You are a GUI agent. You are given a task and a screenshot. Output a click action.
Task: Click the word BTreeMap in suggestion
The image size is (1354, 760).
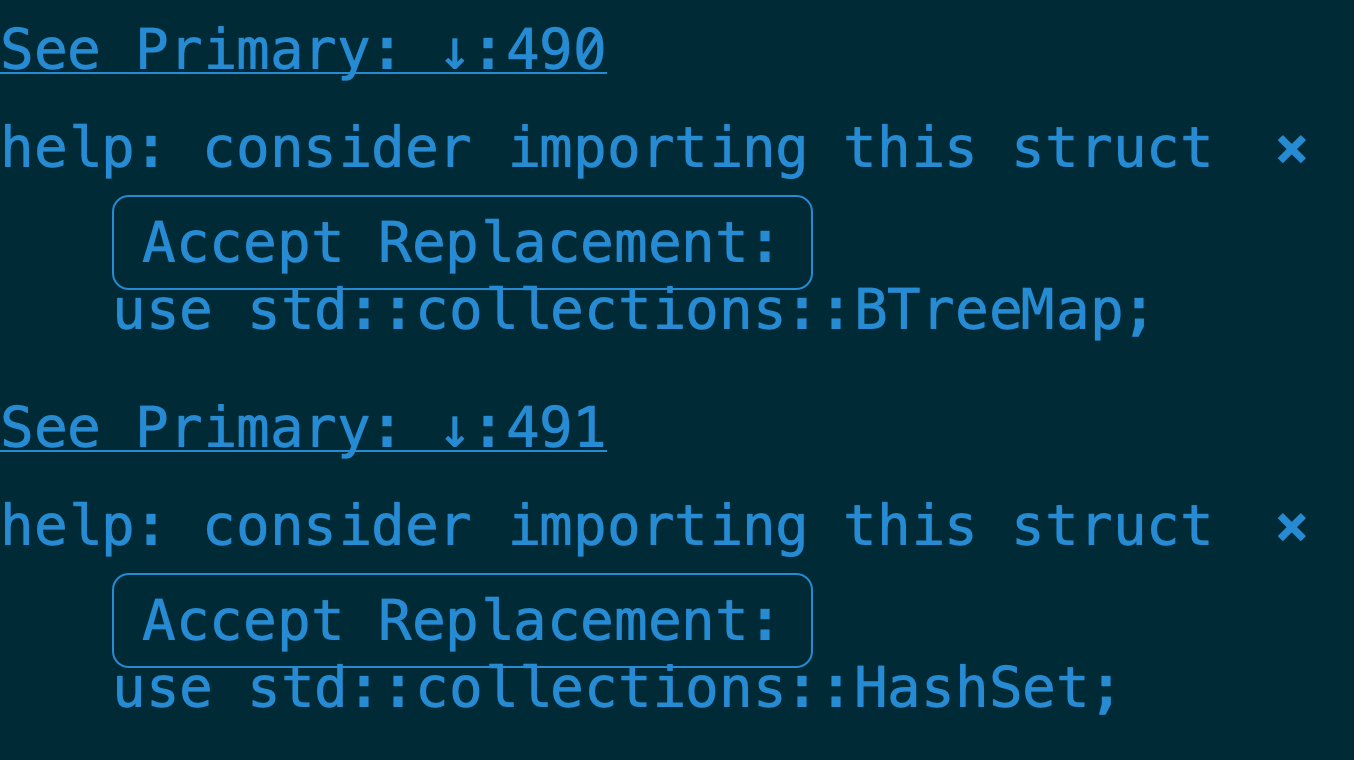[x=988, y=311]
